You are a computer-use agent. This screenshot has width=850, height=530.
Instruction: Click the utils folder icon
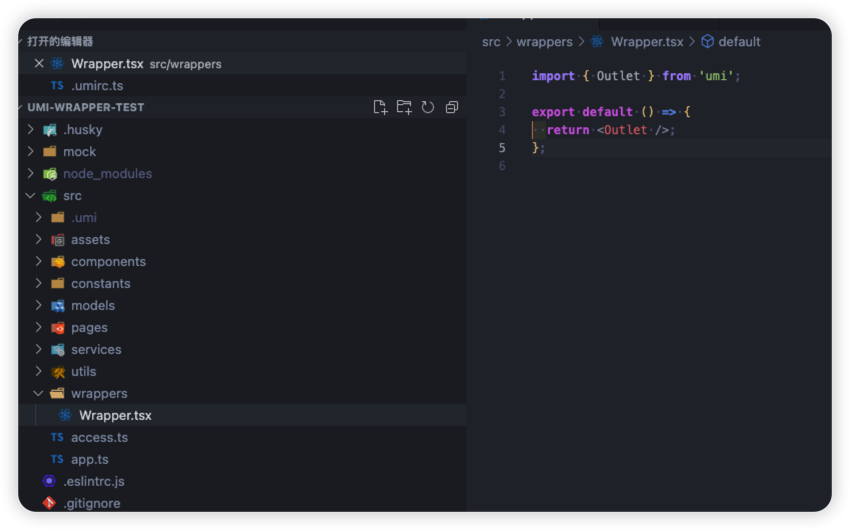coord(57,372)
